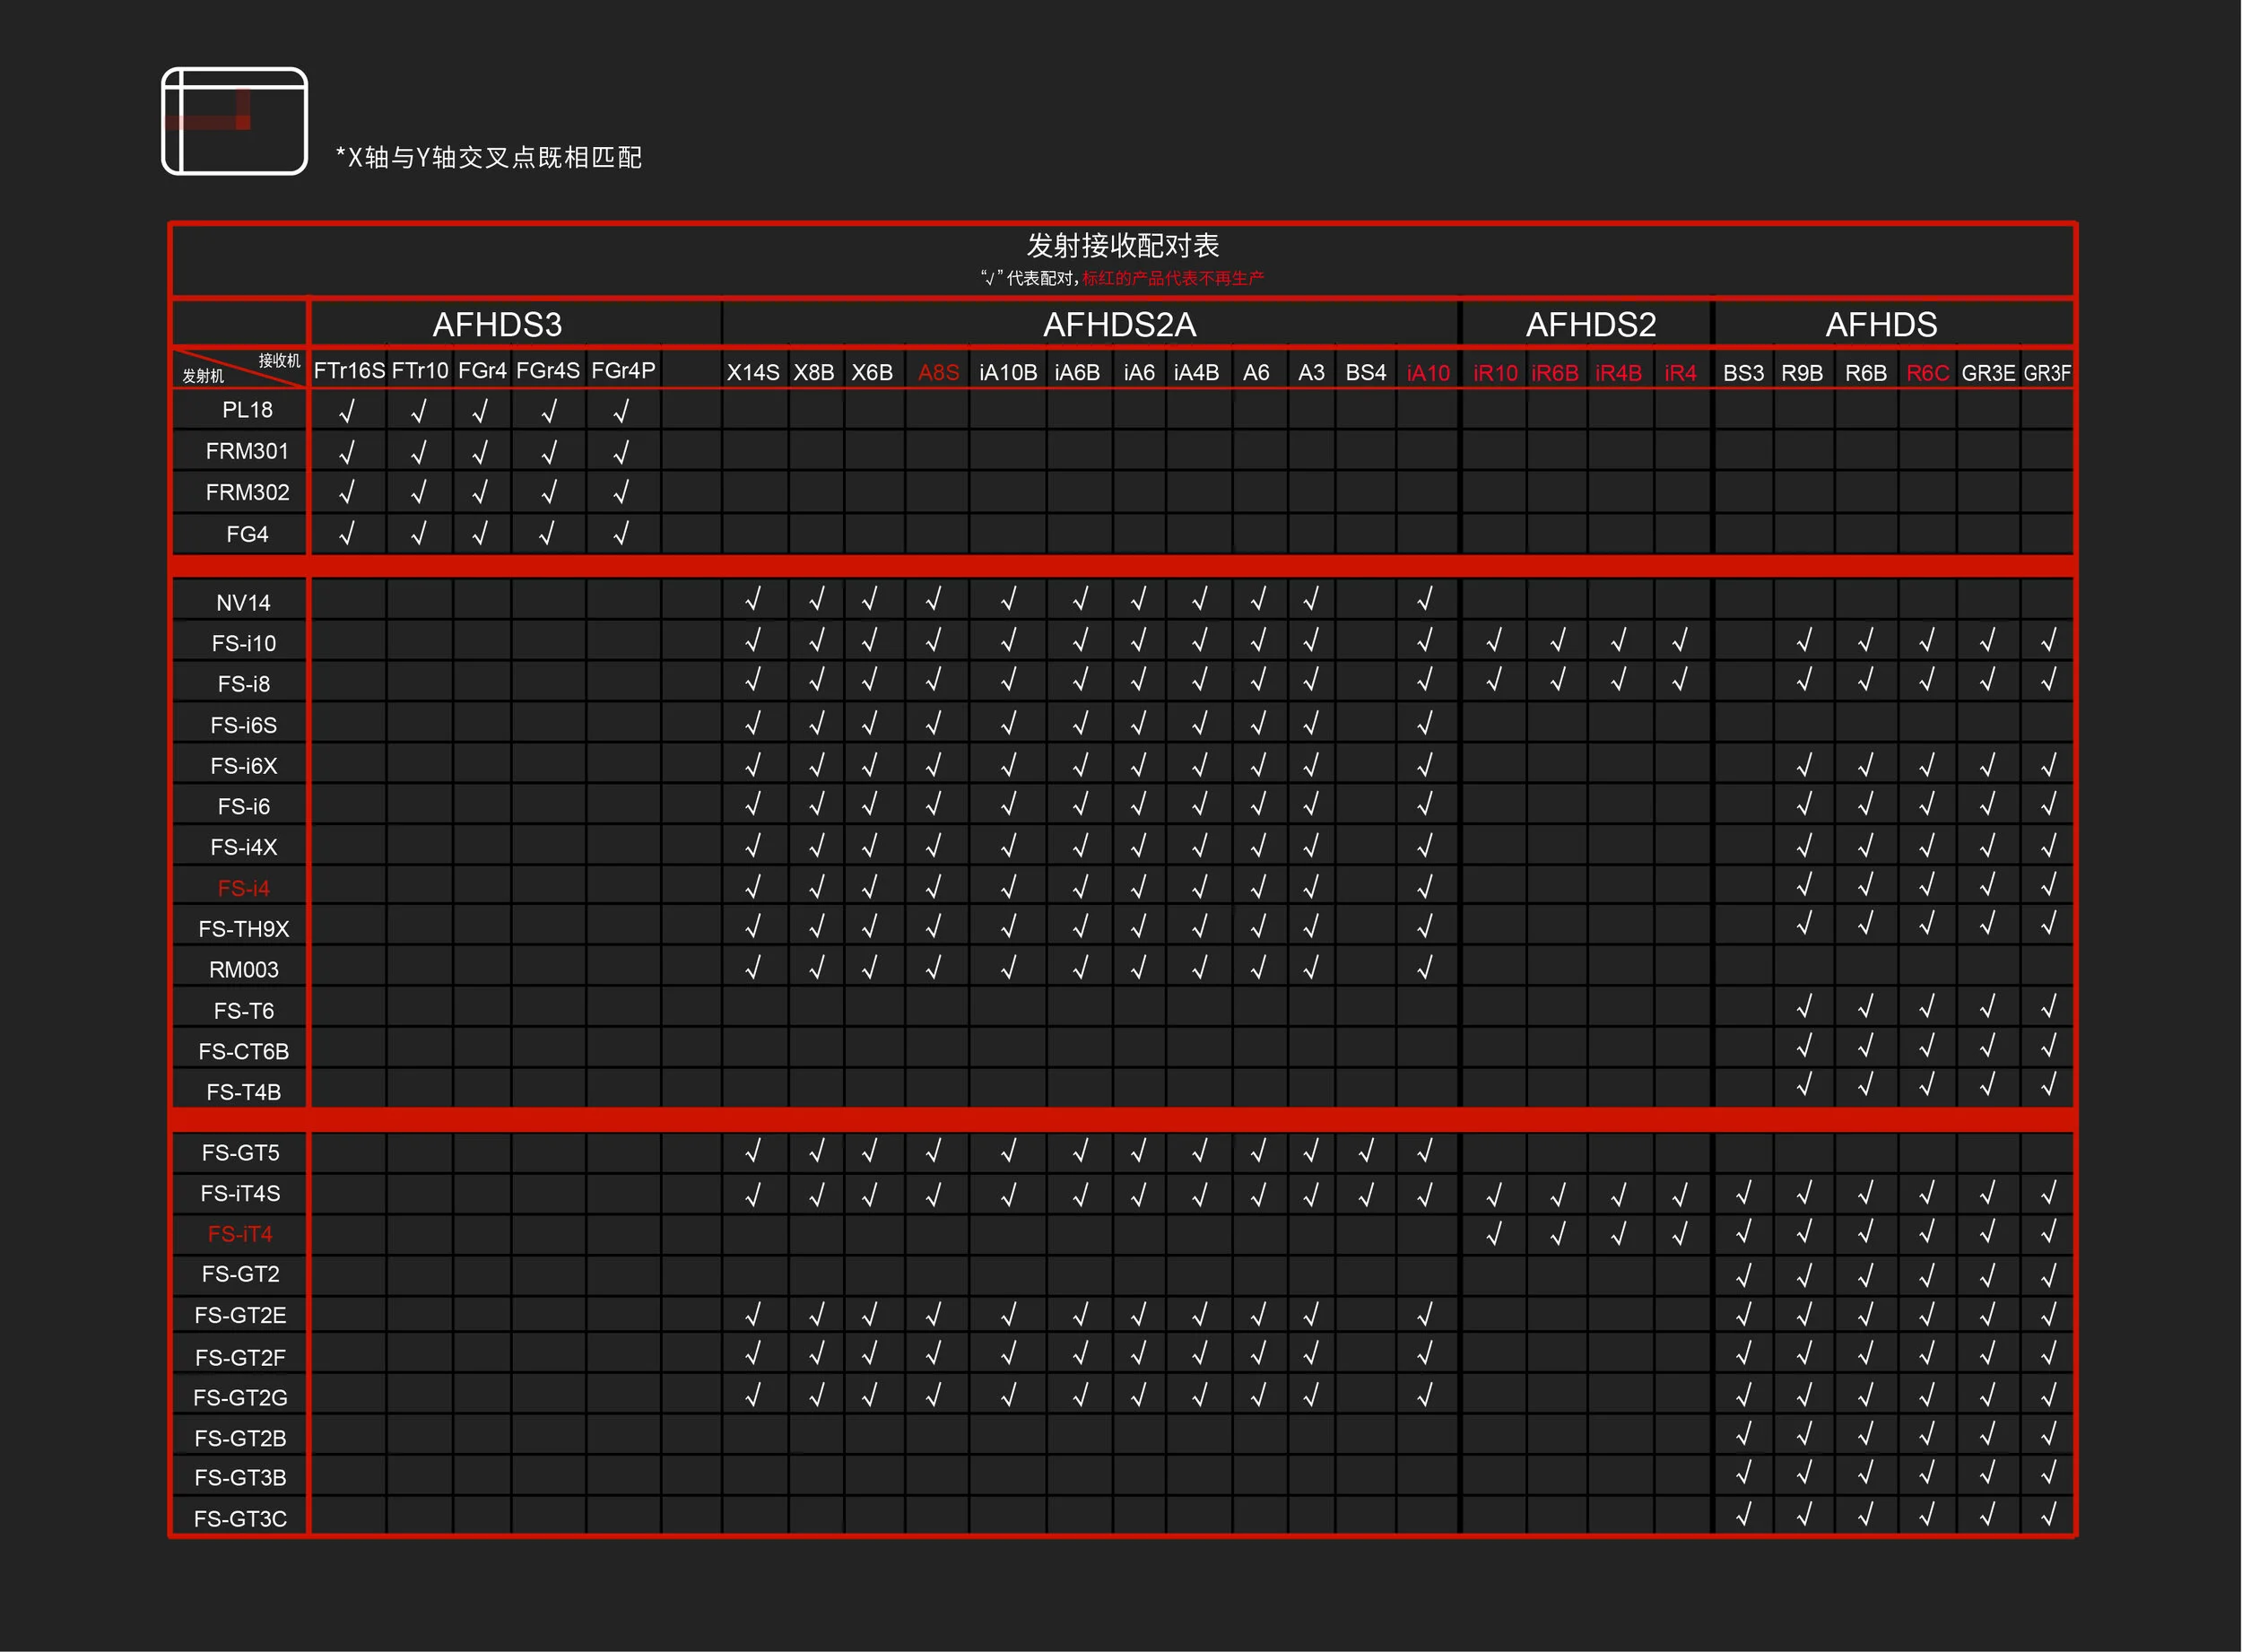The image size is (2242, 1652).
Task: Click the red A8S receiver column label
Action: pyautogui.click(x=938, y=373)
